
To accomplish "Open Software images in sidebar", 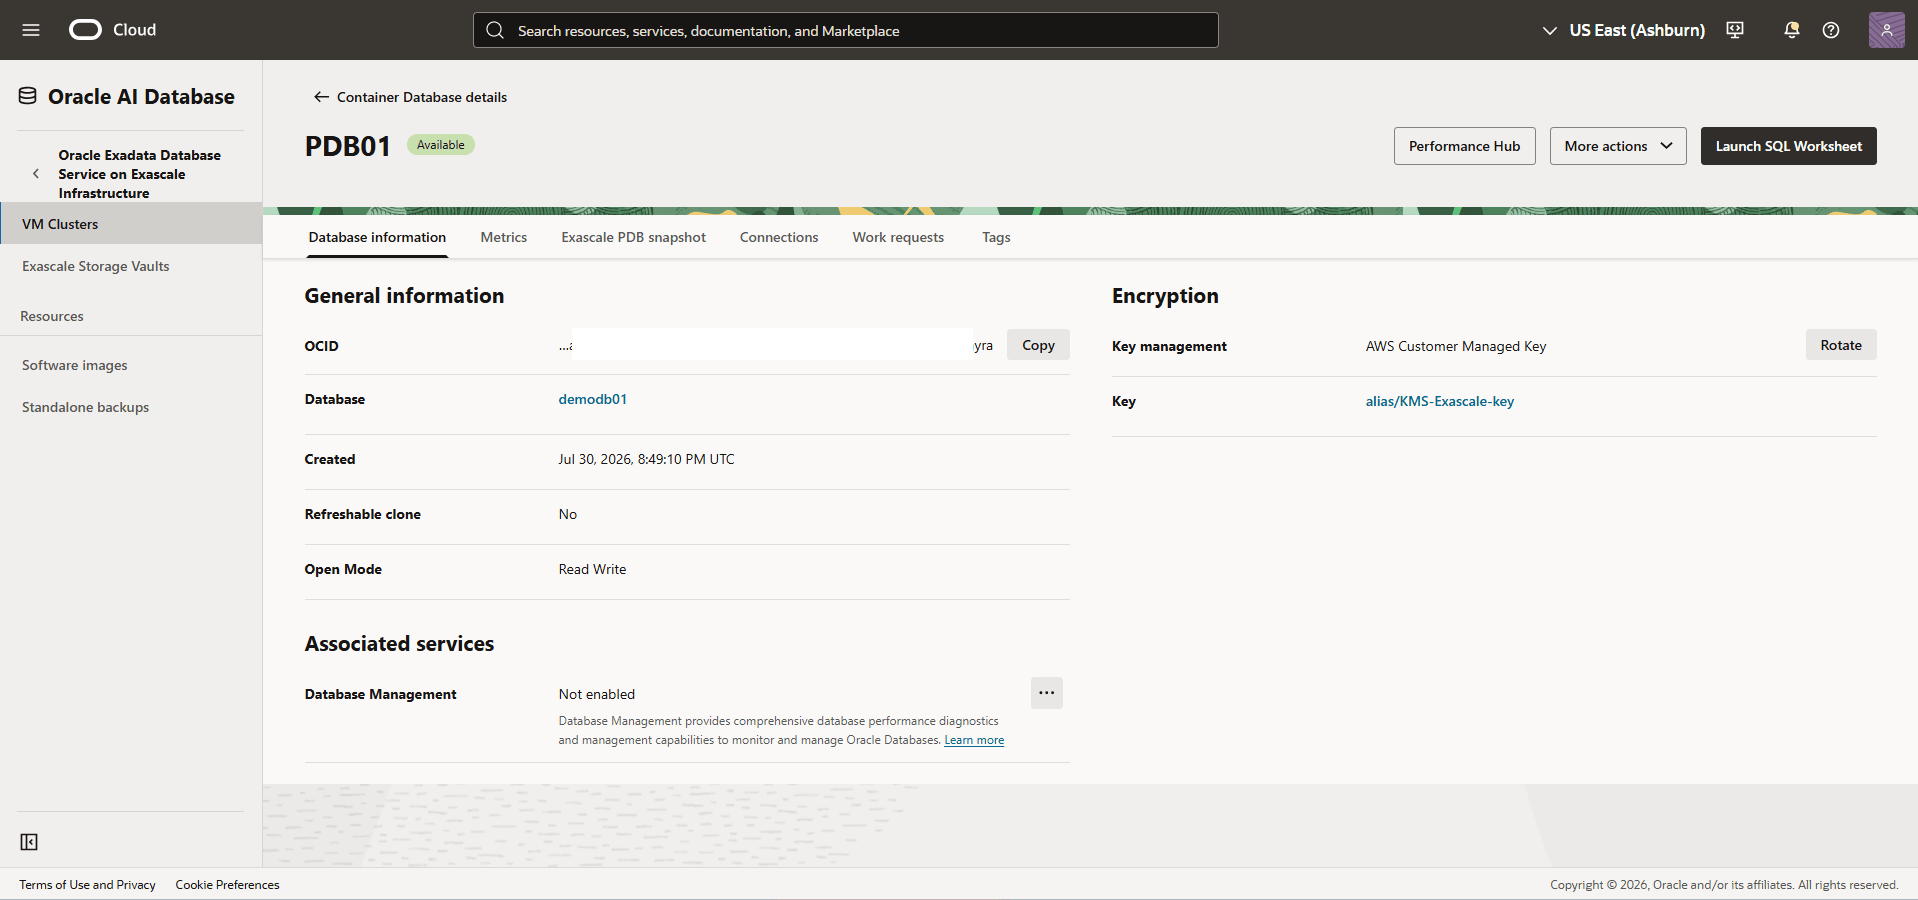I will click(131, 365).
